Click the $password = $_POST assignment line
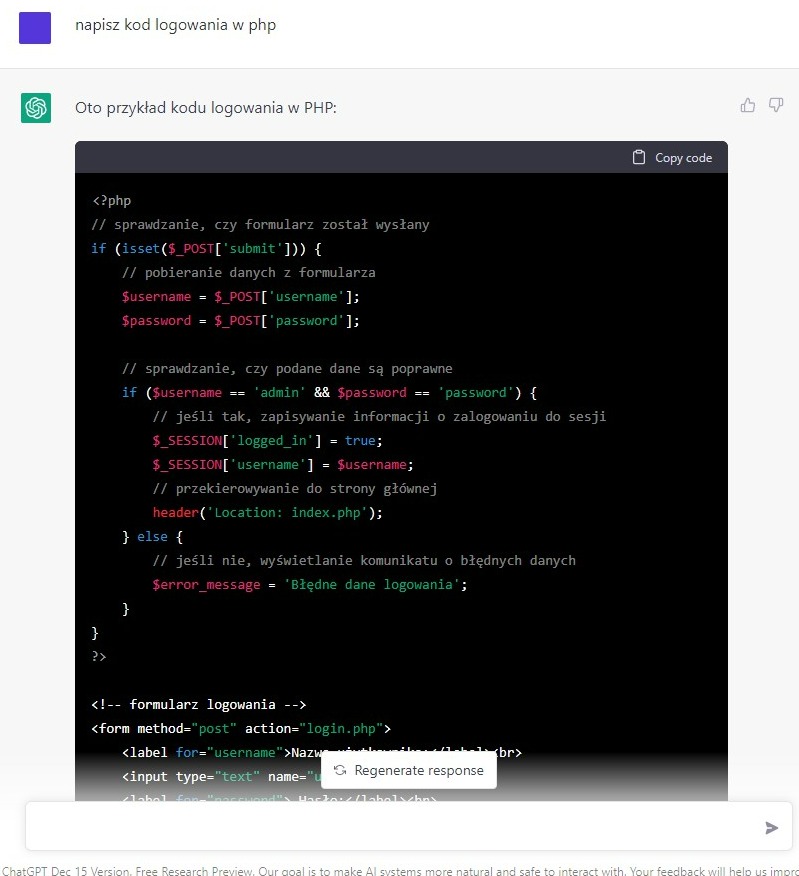 coord(240,321)
